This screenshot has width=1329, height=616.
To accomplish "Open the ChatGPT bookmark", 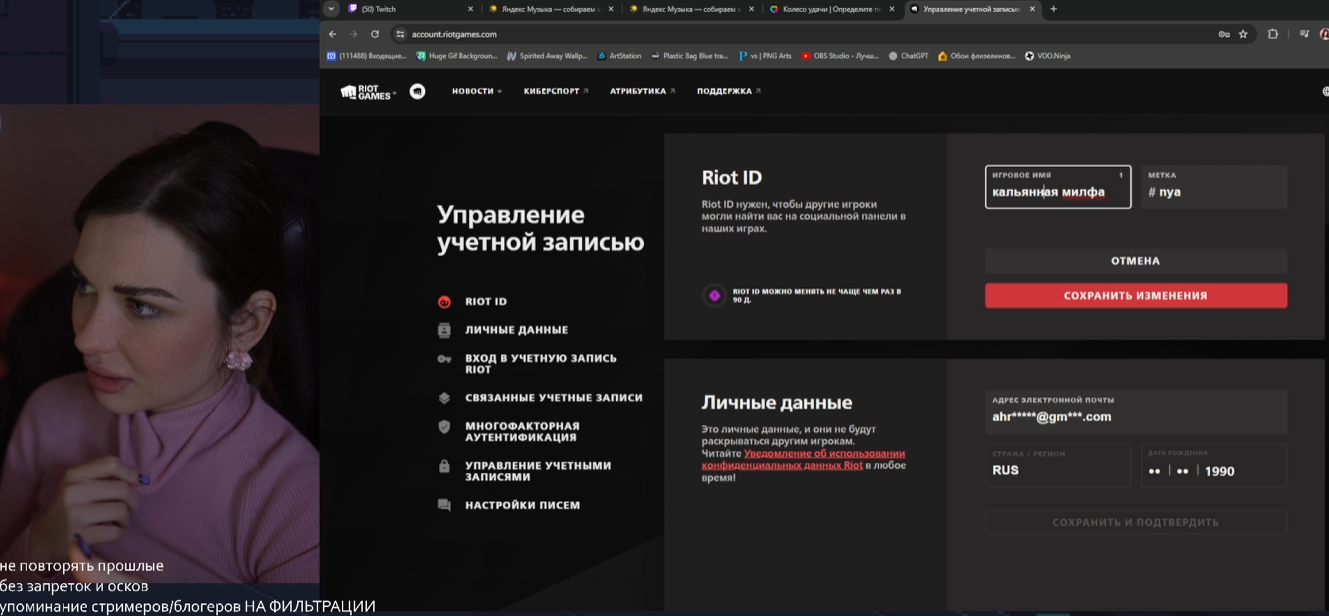I will pos(908,56).
